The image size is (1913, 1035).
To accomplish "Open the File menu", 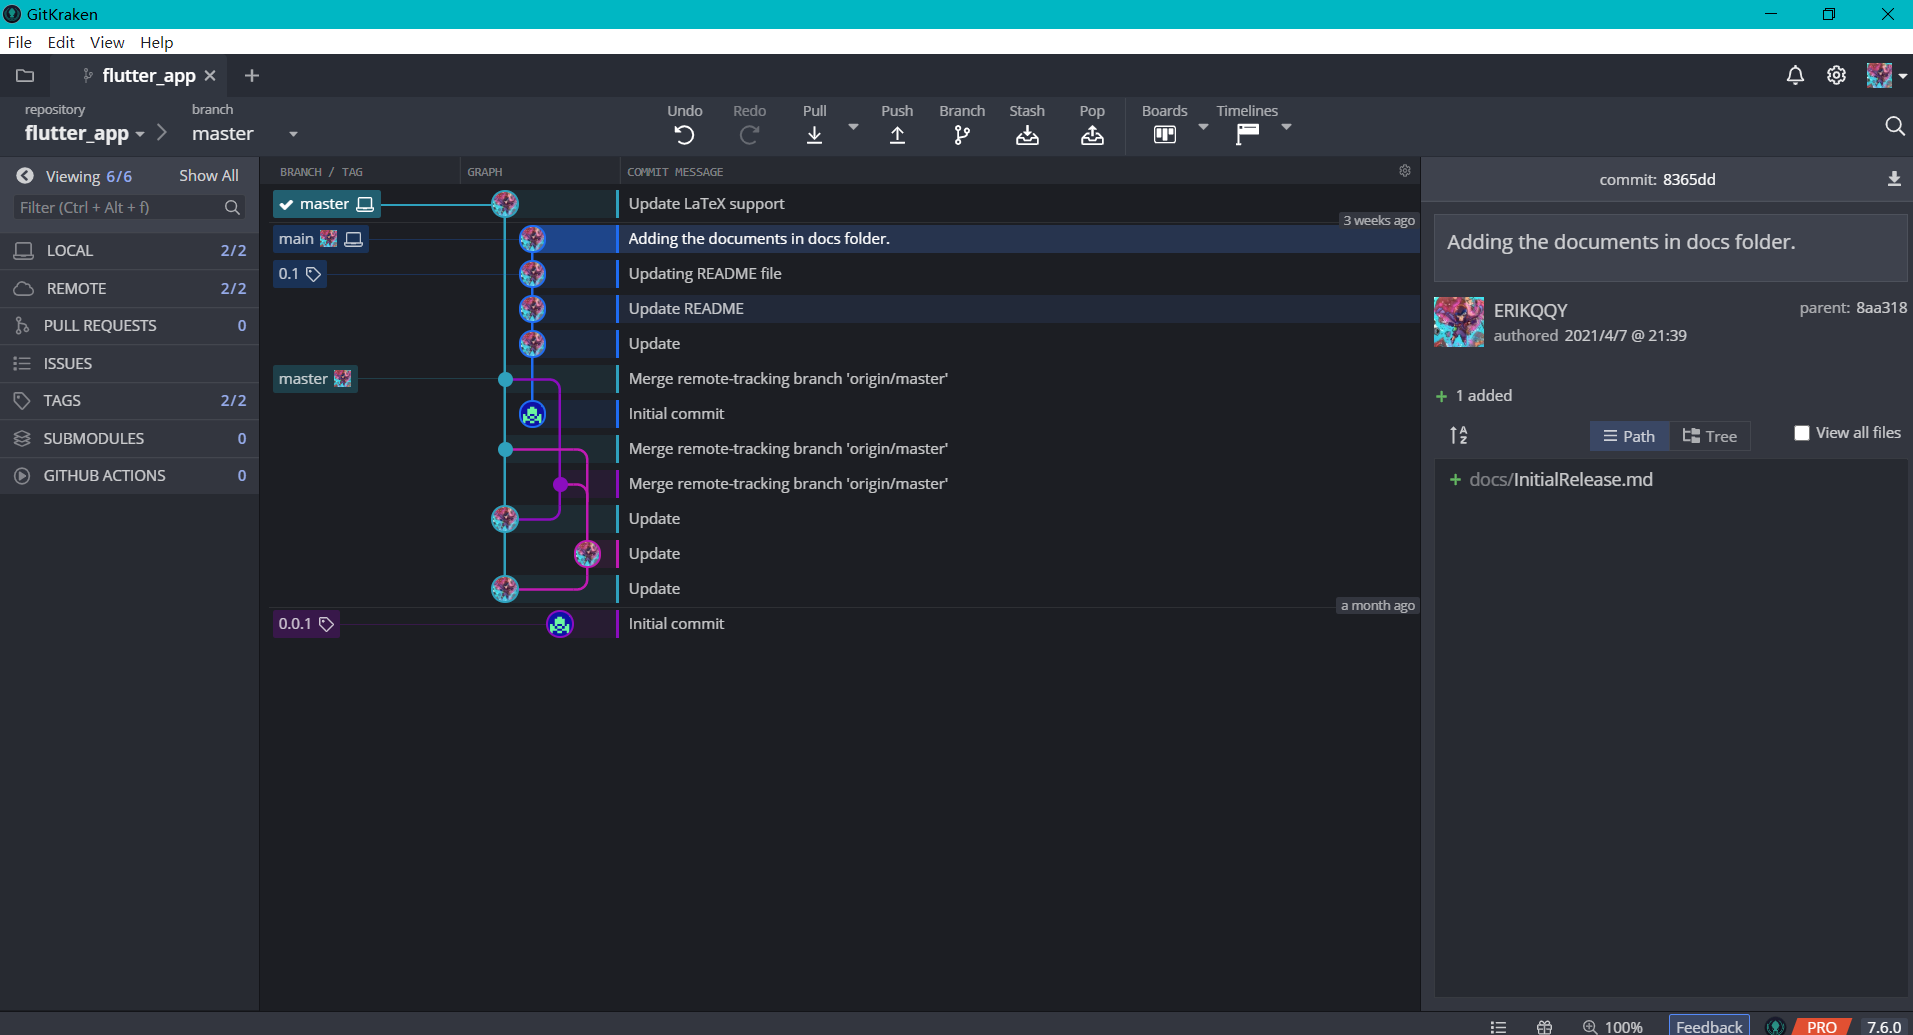I will coord(20,42).
